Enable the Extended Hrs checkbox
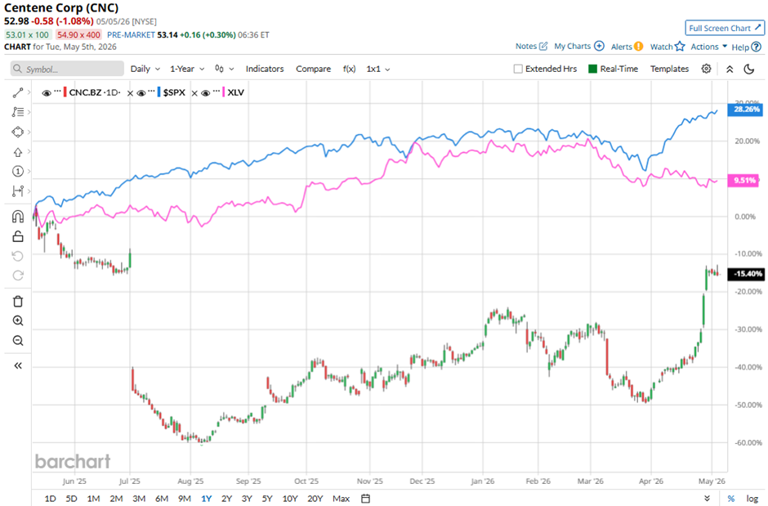The height and width of the screenshot is (506, 768). click(x=518, y=69)
